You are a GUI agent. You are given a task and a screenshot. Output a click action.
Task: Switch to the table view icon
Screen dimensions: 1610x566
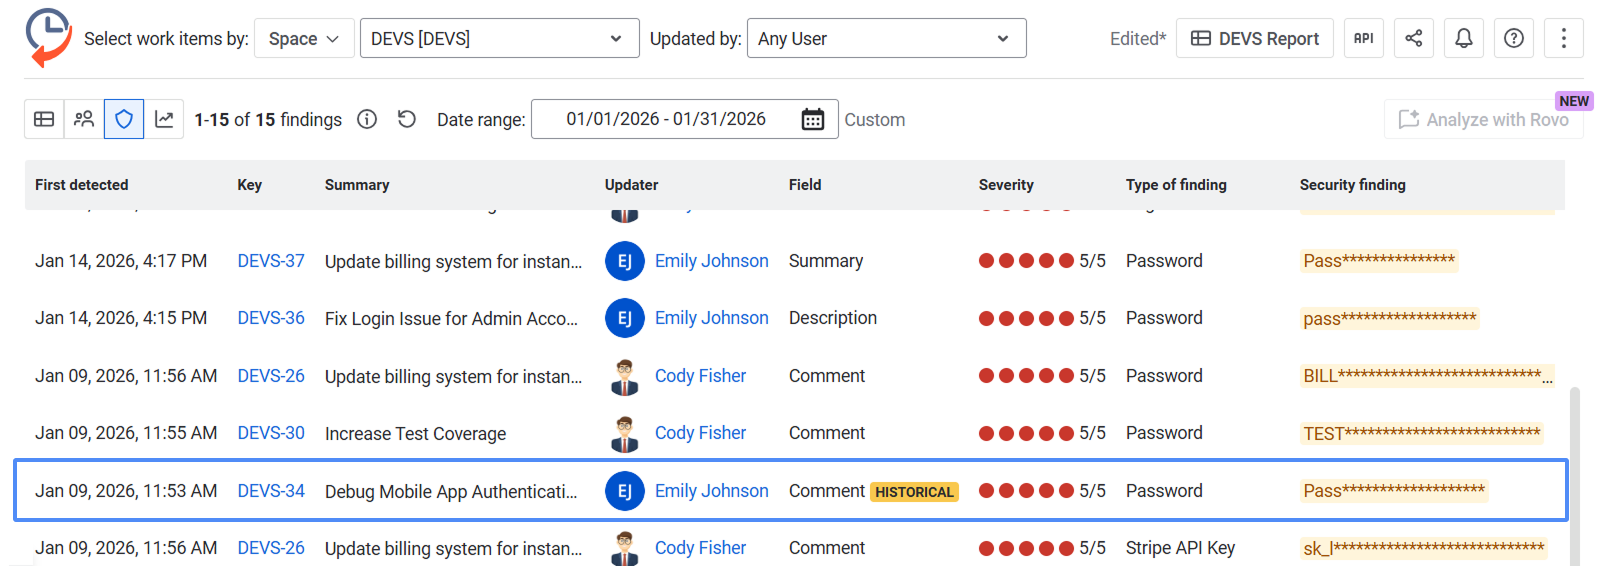44,119
